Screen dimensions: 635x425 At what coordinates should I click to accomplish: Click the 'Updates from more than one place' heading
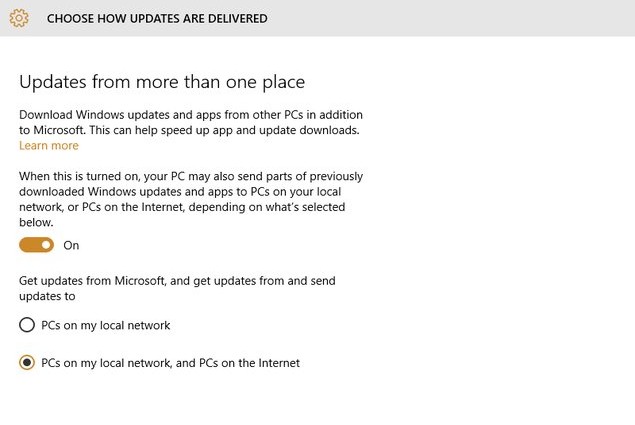[162, 82]
